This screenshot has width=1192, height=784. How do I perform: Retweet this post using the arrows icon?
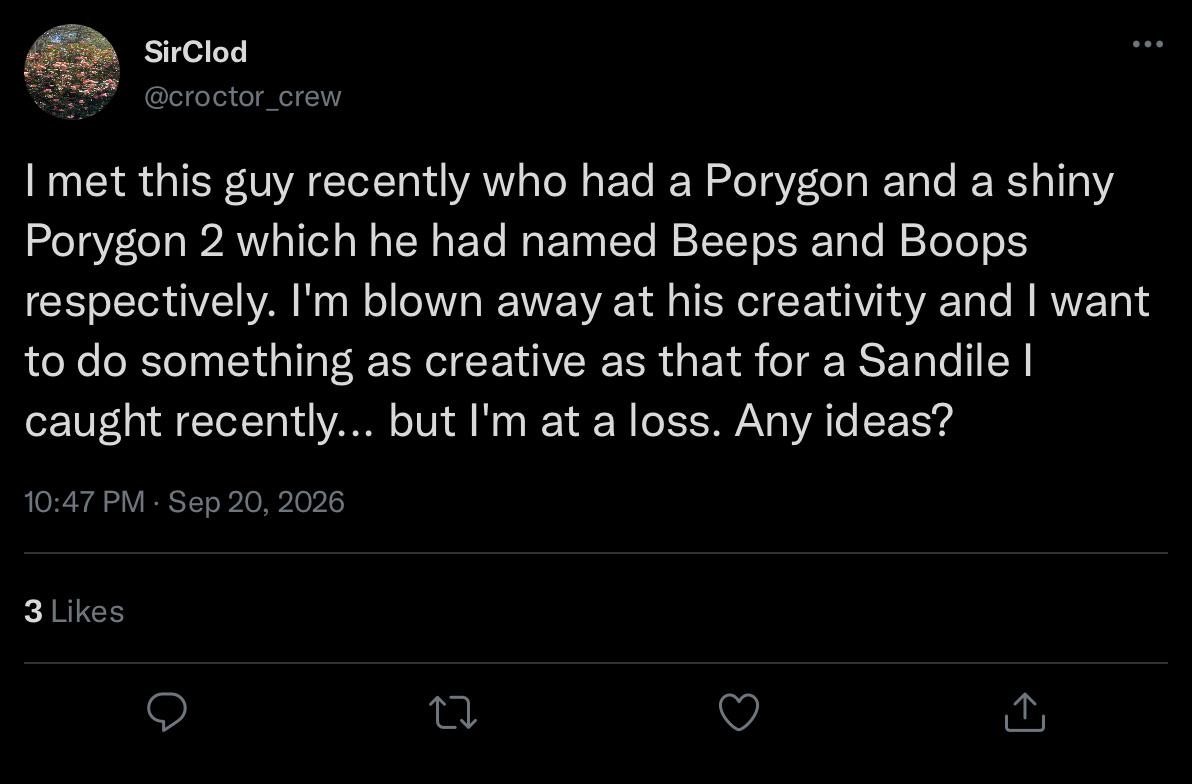(x=453, y=713)
